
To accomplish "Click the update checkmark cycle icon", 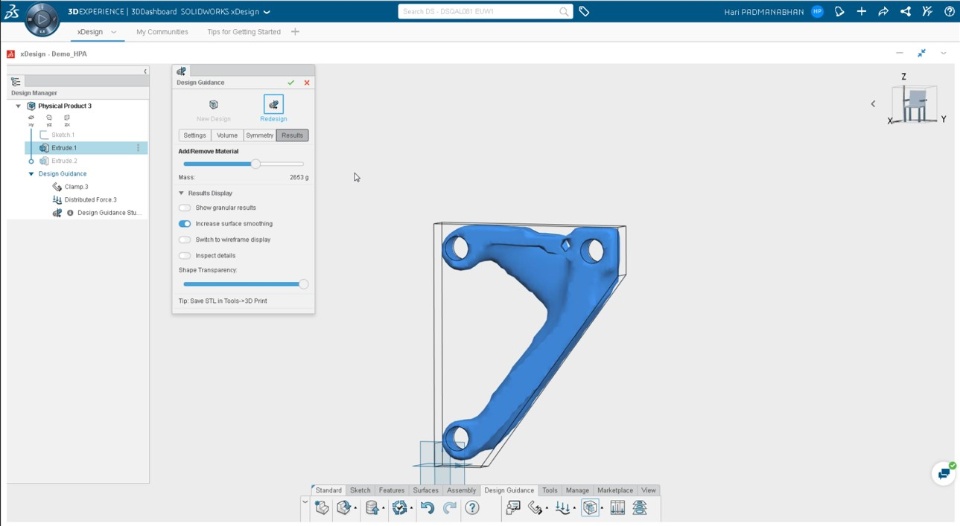I will point(399,508).
